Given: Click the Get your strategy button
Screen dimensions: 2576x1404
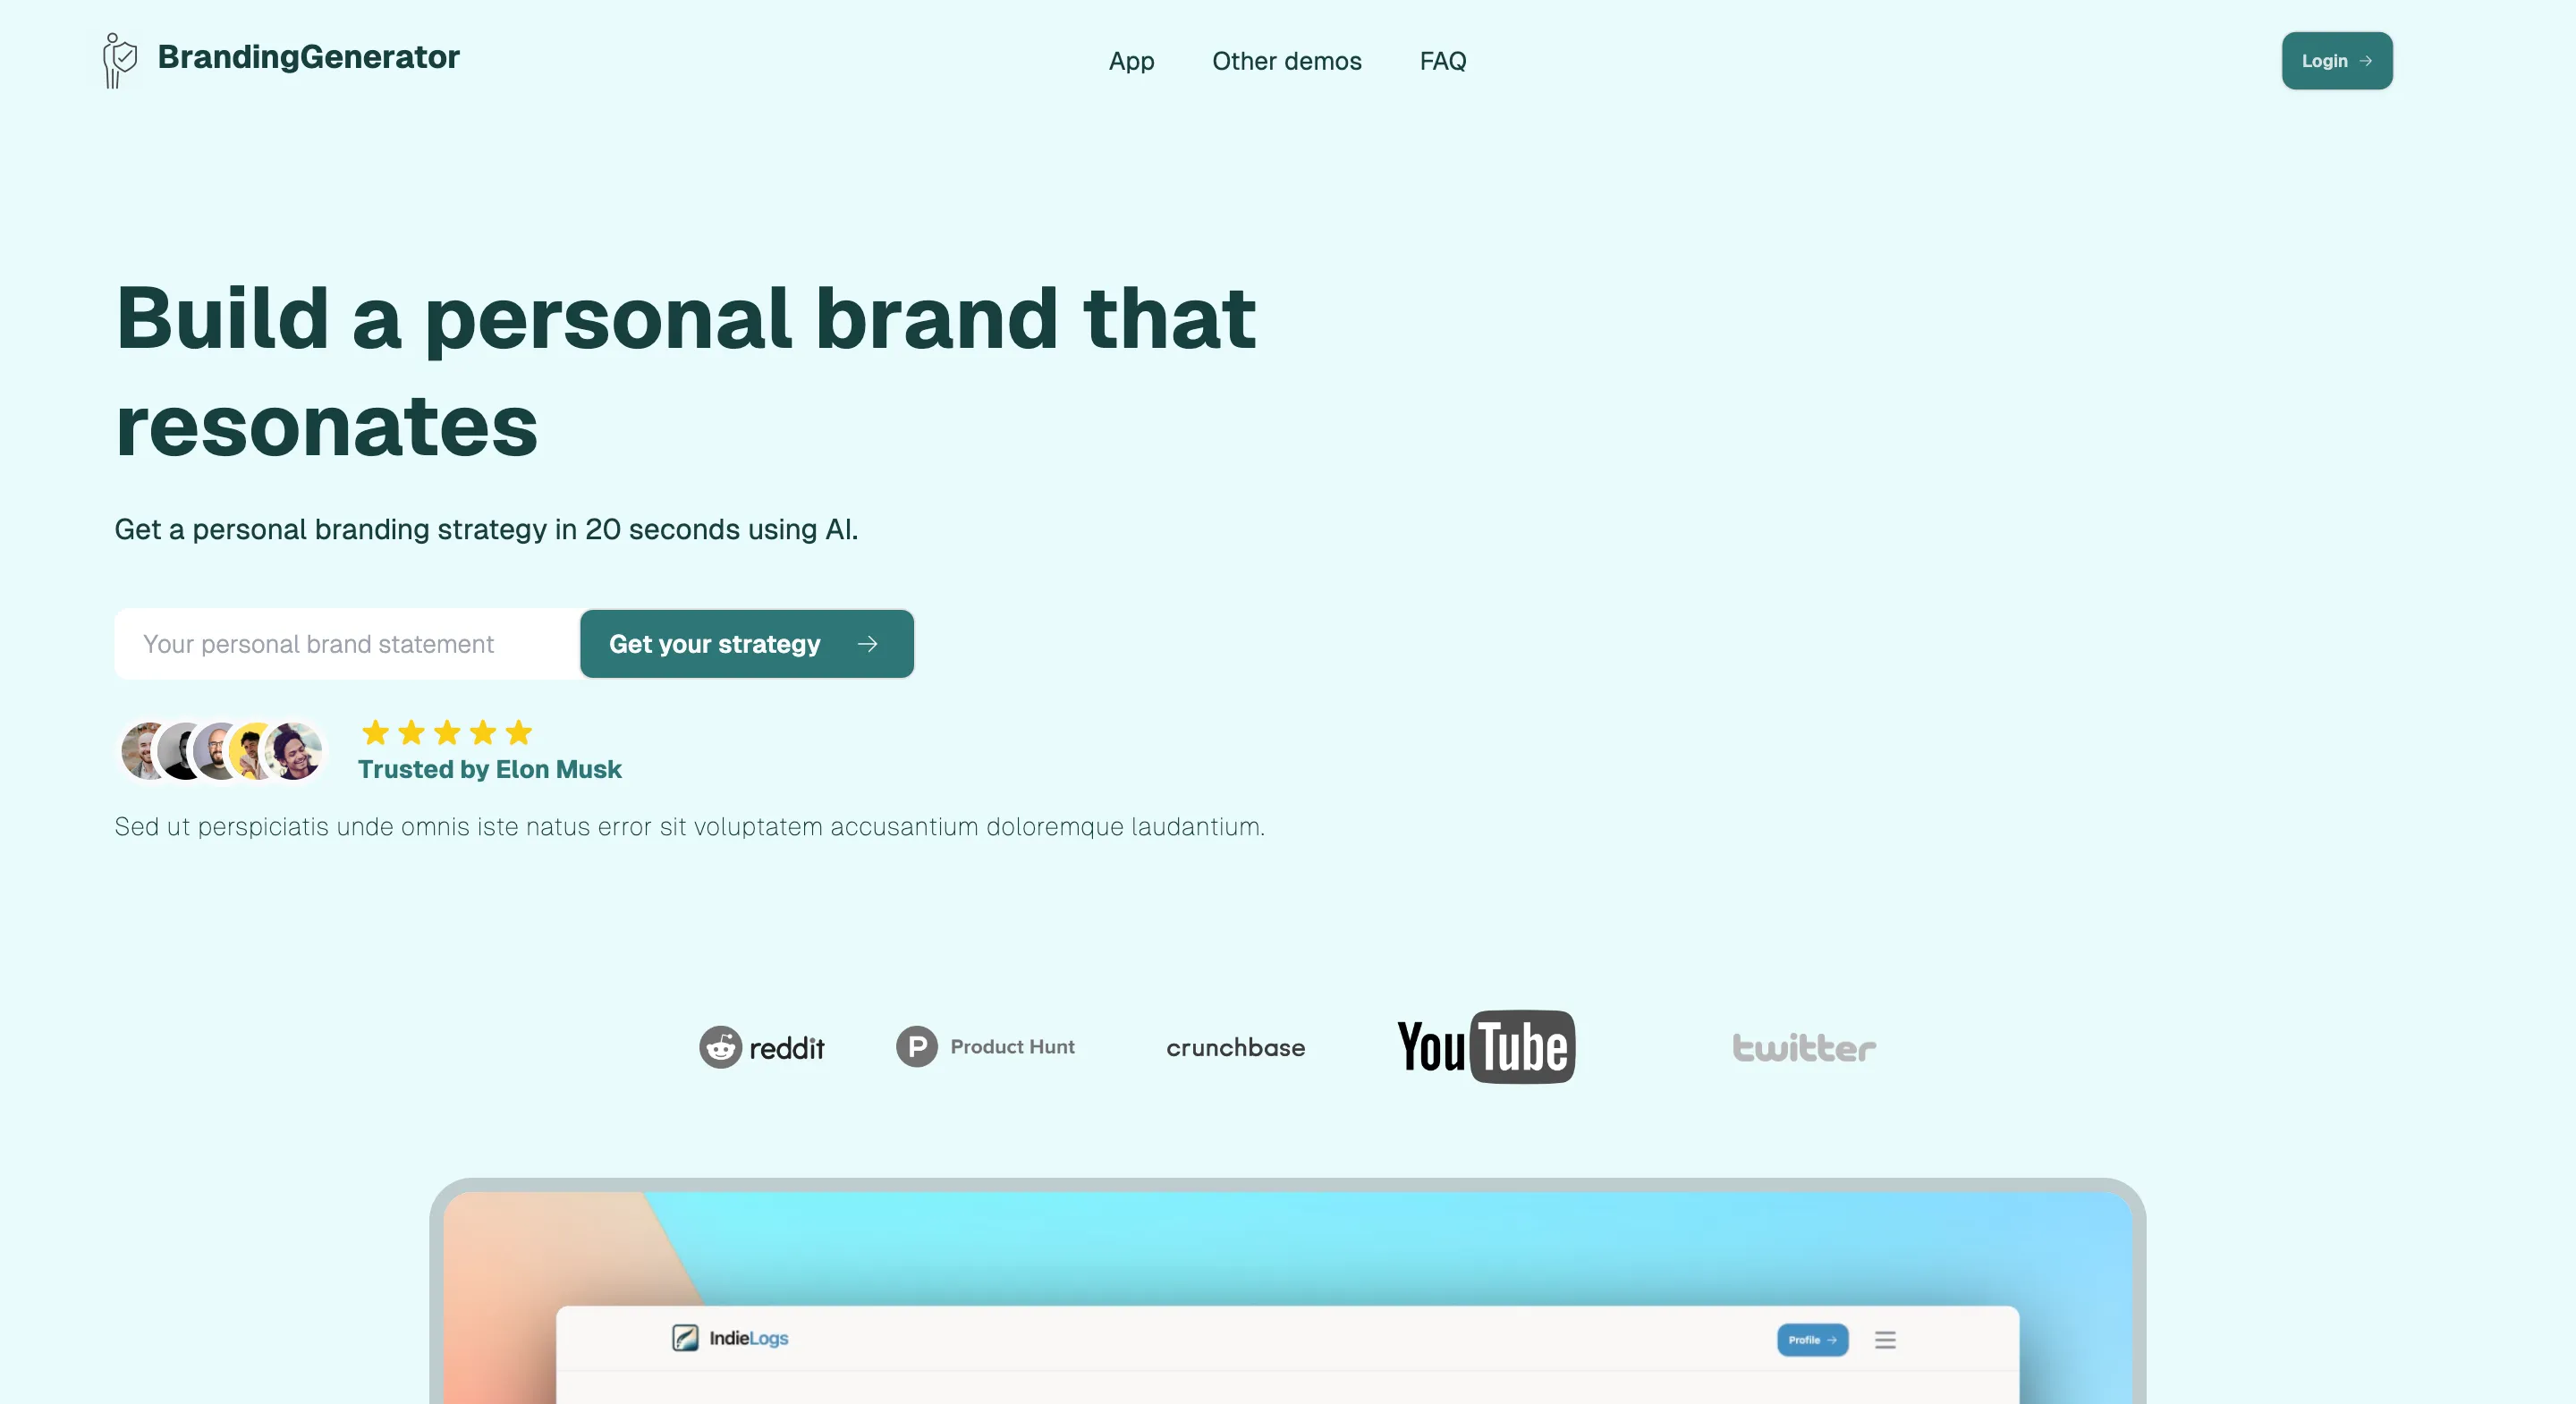Looking at the screenshot, I should 745,643.
